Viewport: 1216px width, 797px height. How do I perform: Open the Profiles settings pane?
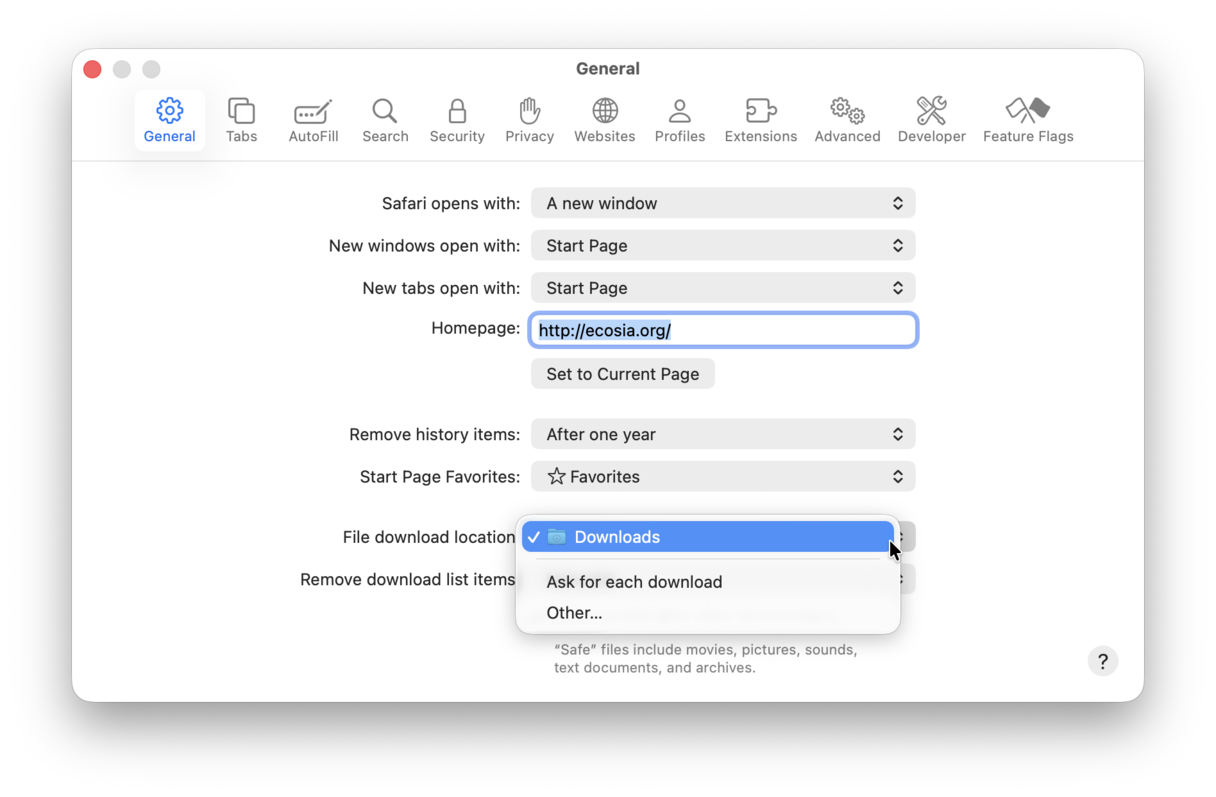point(680,120)
